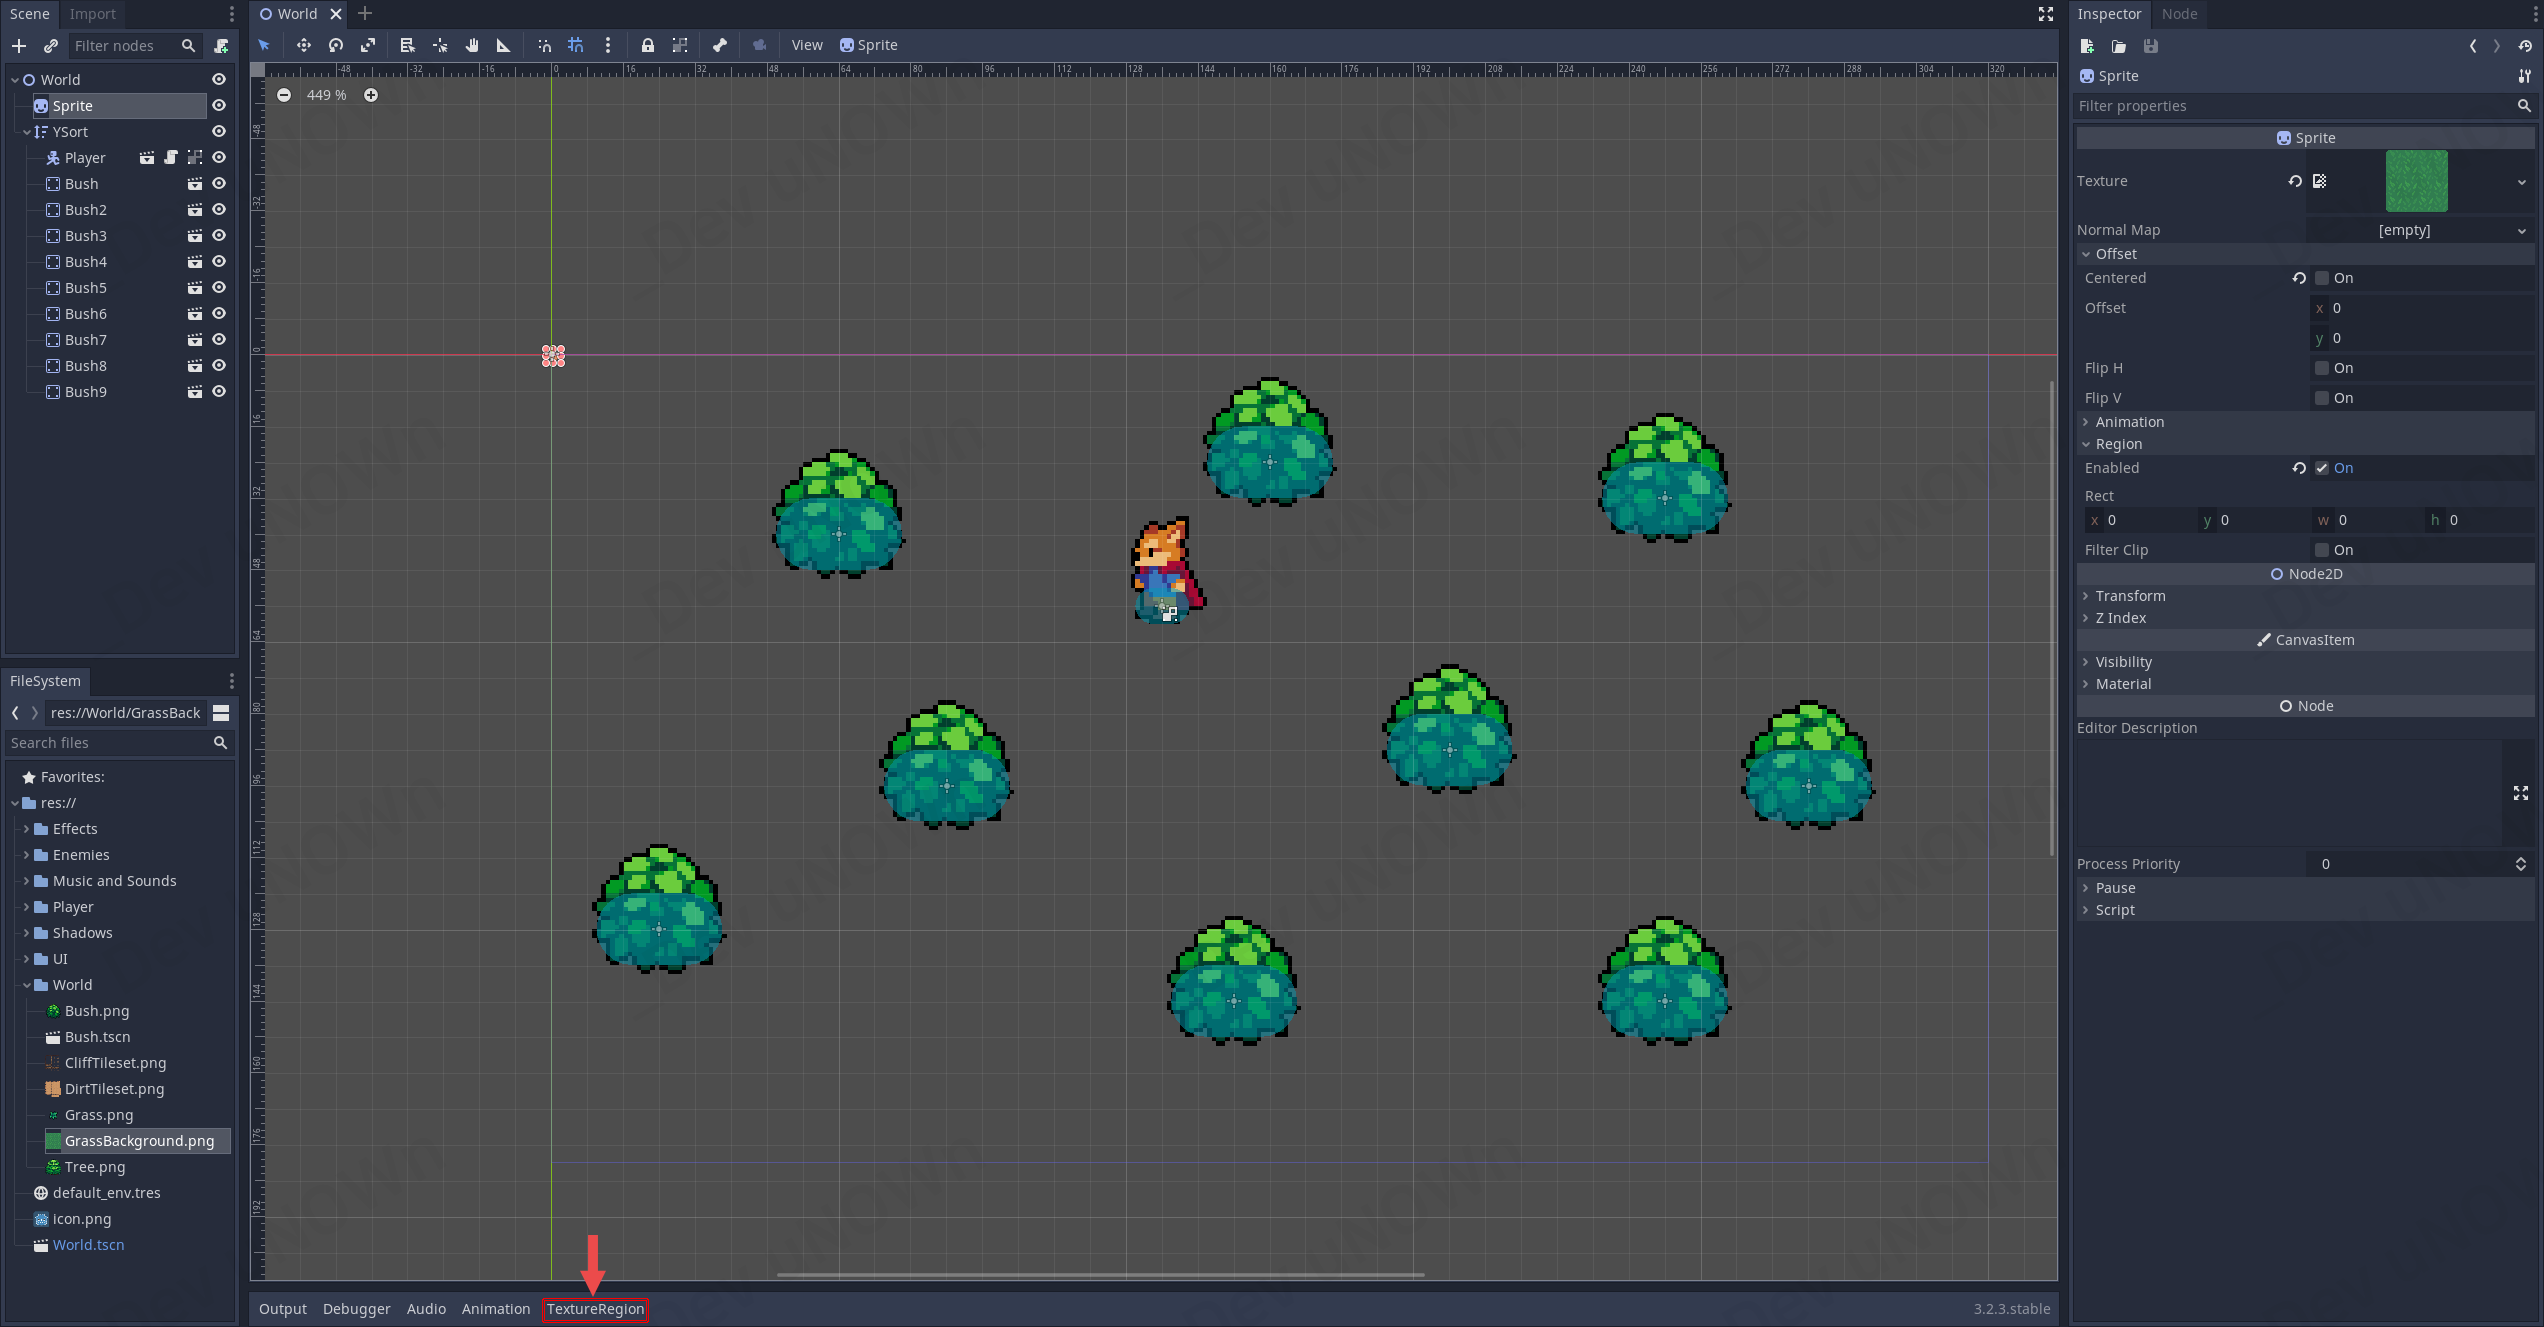Screen dimensions: 2544x1327
Task: Select the Rotate mode tool
Action: (336, 45)
